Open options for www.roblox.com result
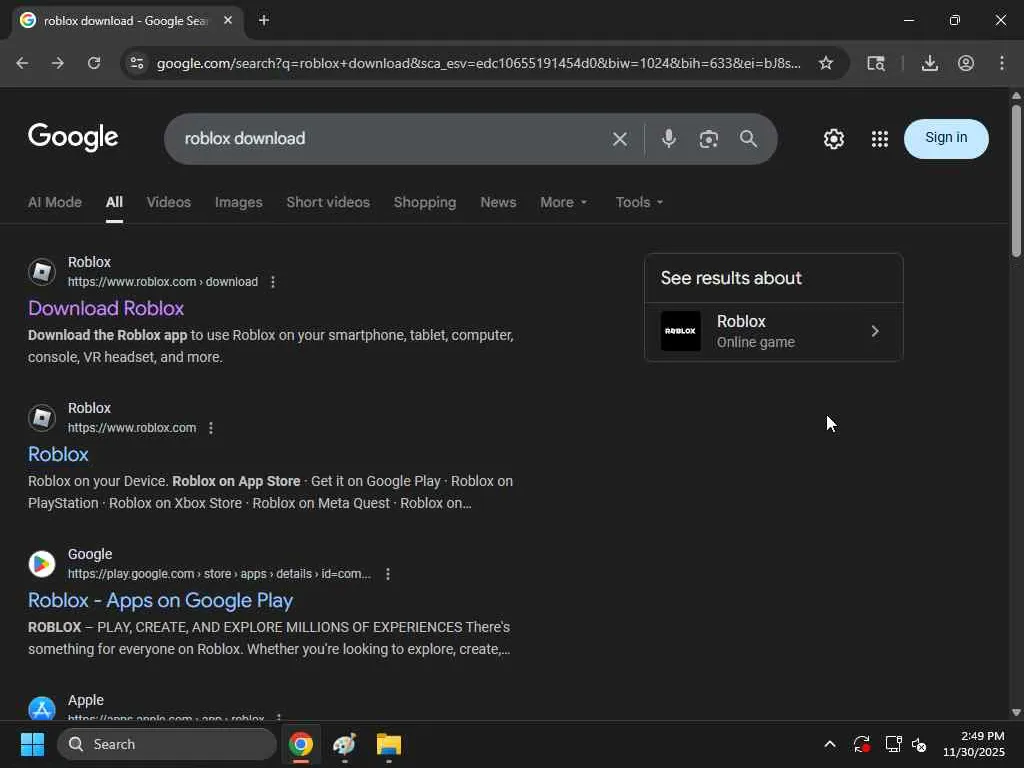This screenshot has height=768, width=1024. (210, 428)
